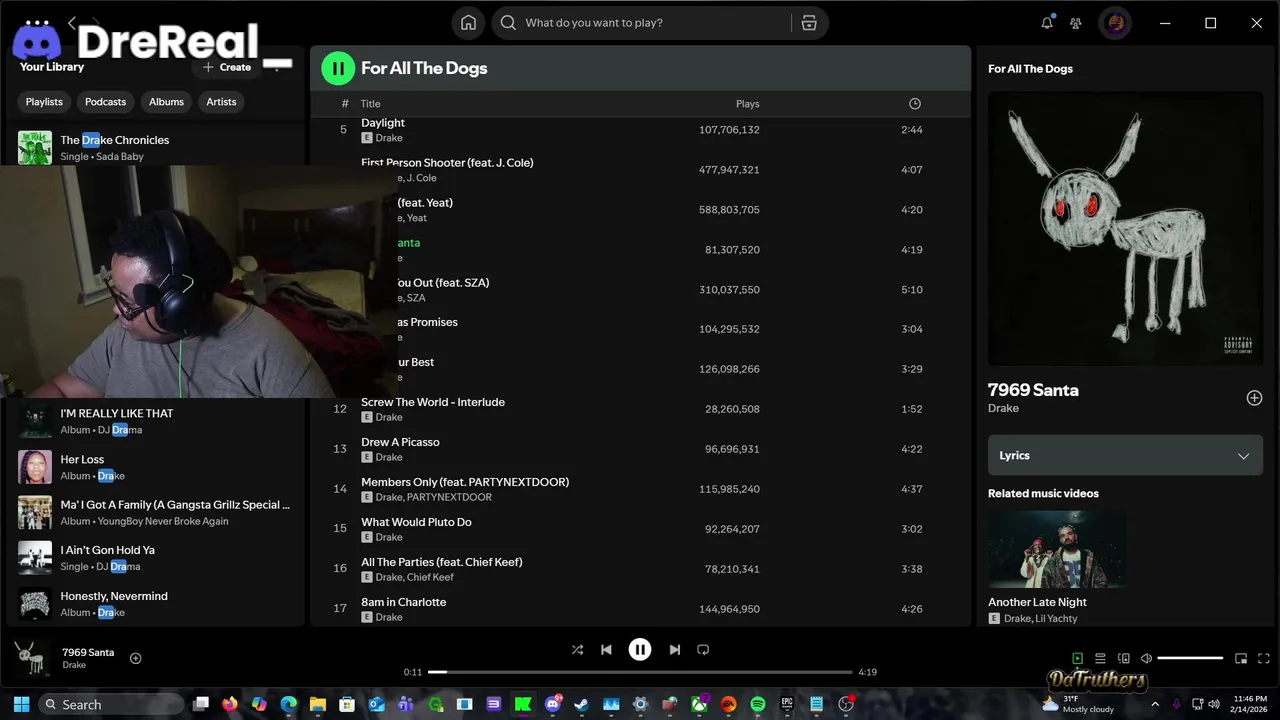
Task: Filter library by Albums
Action: point(166,102)
